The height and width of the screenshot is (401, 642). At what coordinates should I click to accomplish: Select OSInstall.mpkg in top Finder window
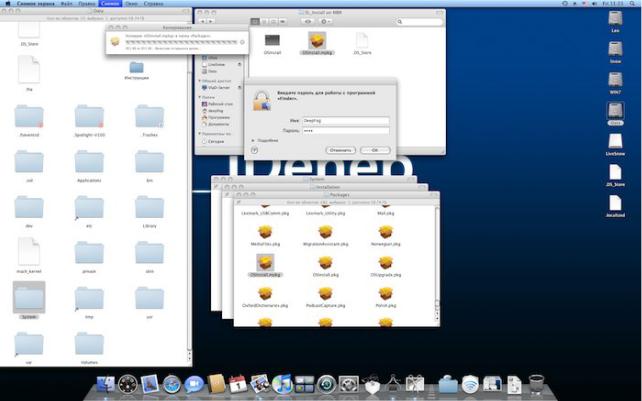317,43
